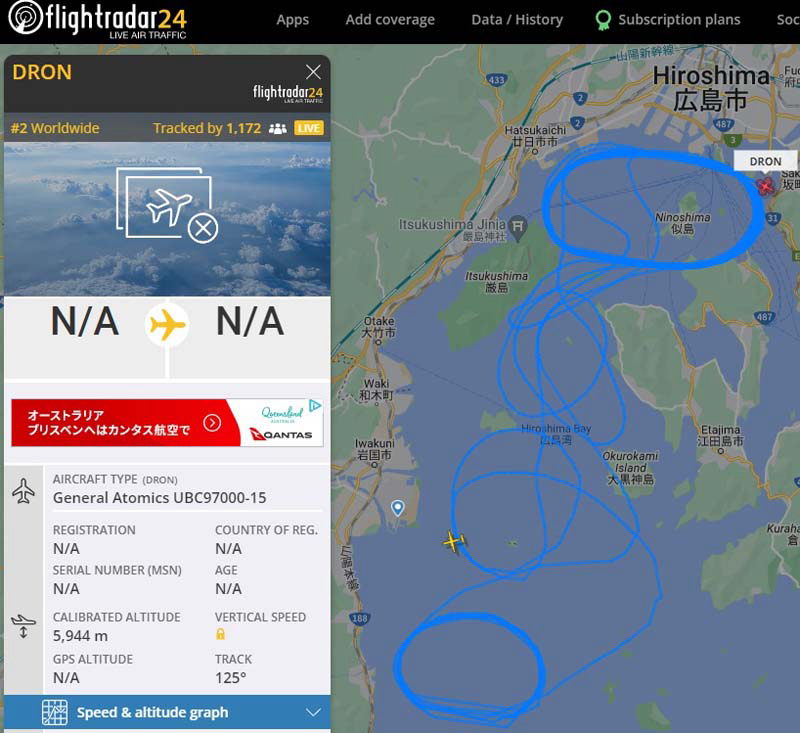Viewport: 800px width, 733px height.
Task: Click the Speed & altitude graph icon
Action: click(55, 712)
